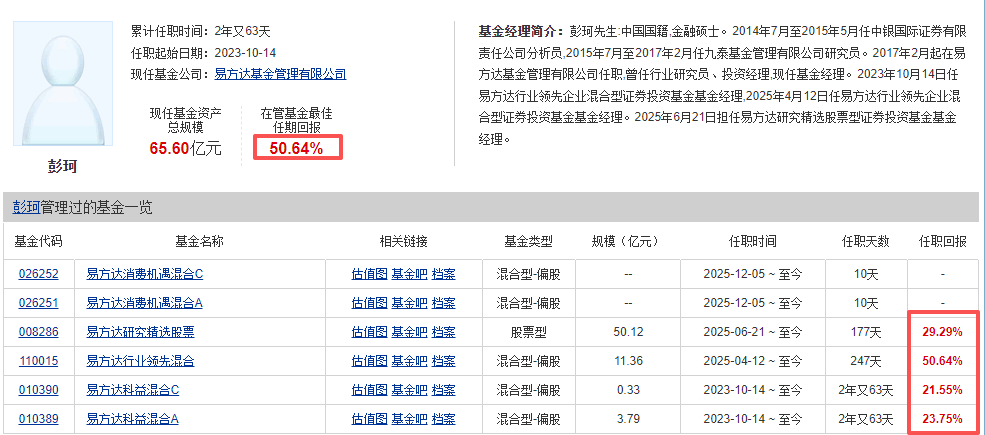Click the 任职时间 column header
Screen dimensions: 985x435
pyautogui.click(x=753, y=241)
